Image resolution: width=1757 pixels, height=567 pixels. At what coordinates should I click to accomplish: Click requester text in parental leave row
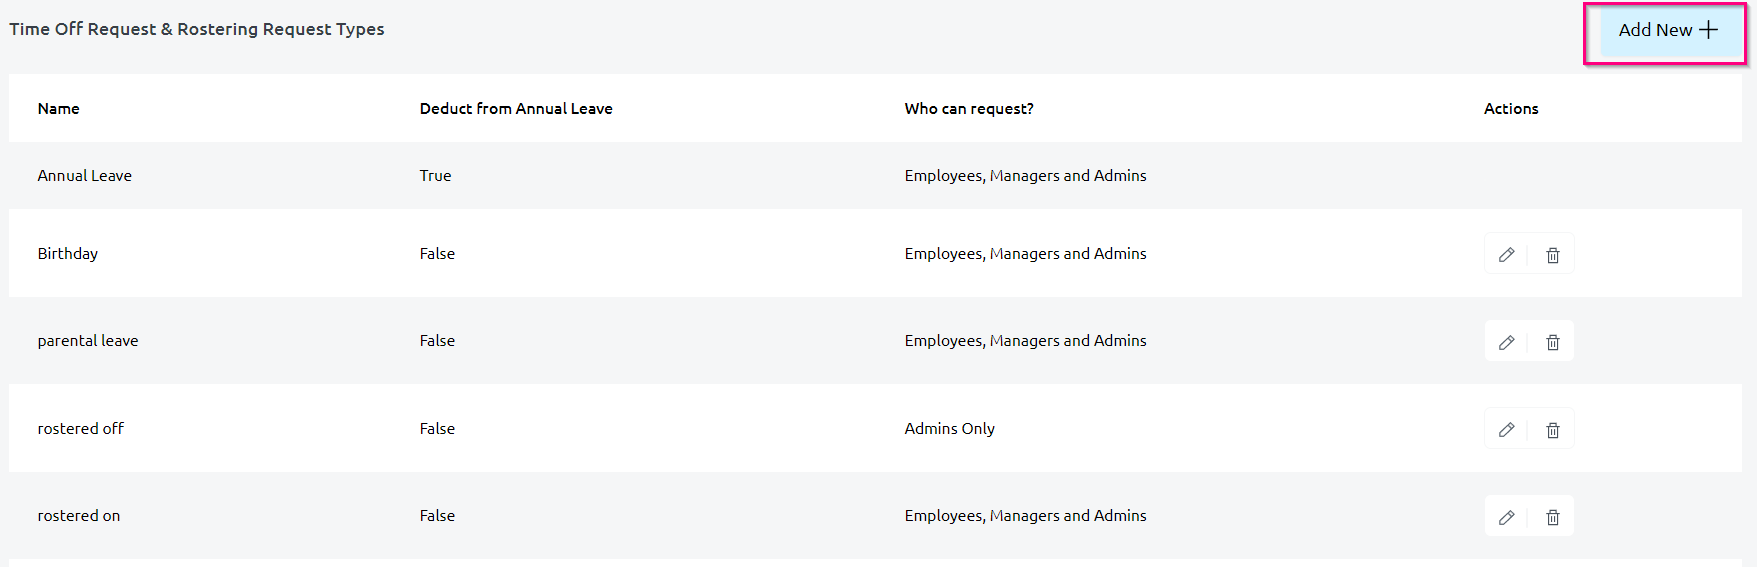coord(1026,340)
